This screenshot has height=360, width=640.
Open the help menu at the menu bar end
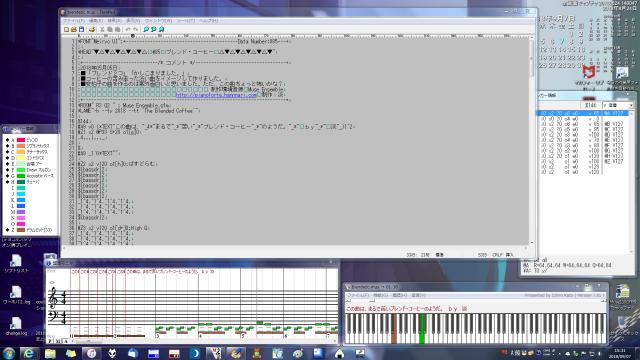click(209, 20)
